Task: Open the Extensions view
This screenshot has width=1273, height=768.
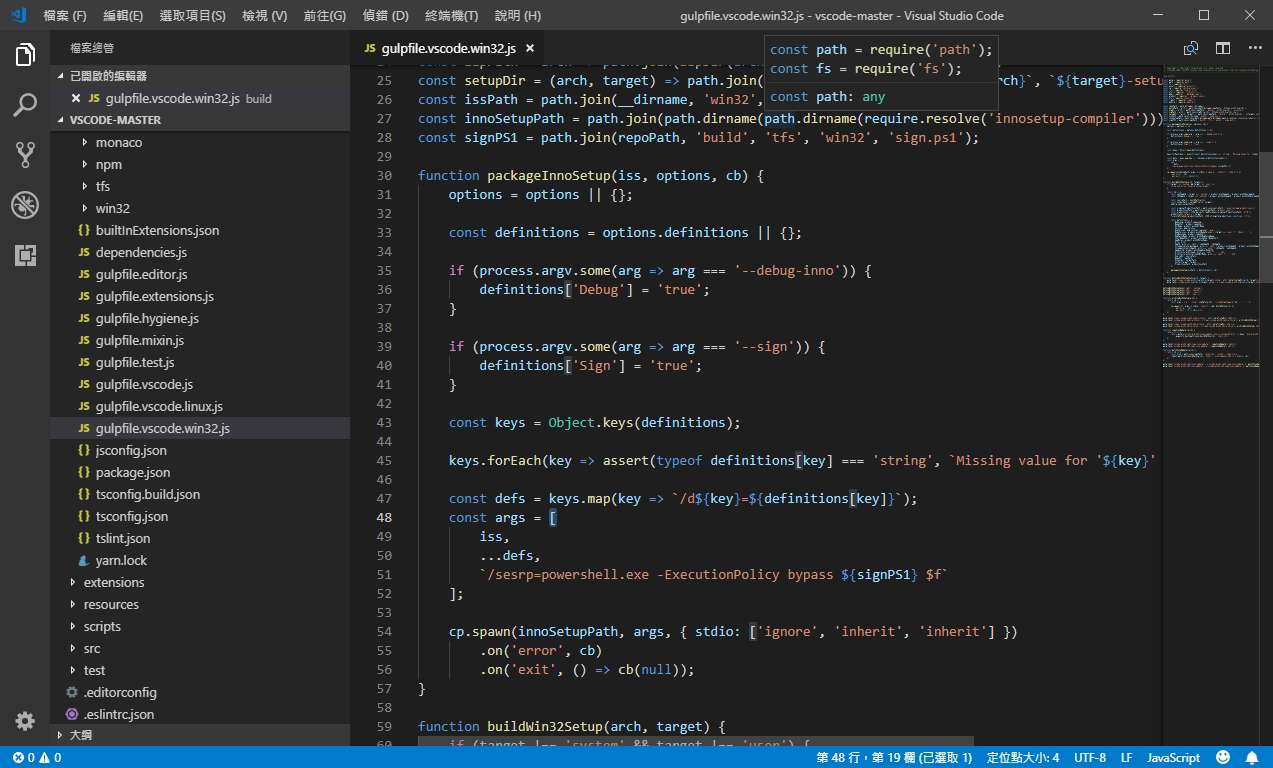Action: (25, 255)
